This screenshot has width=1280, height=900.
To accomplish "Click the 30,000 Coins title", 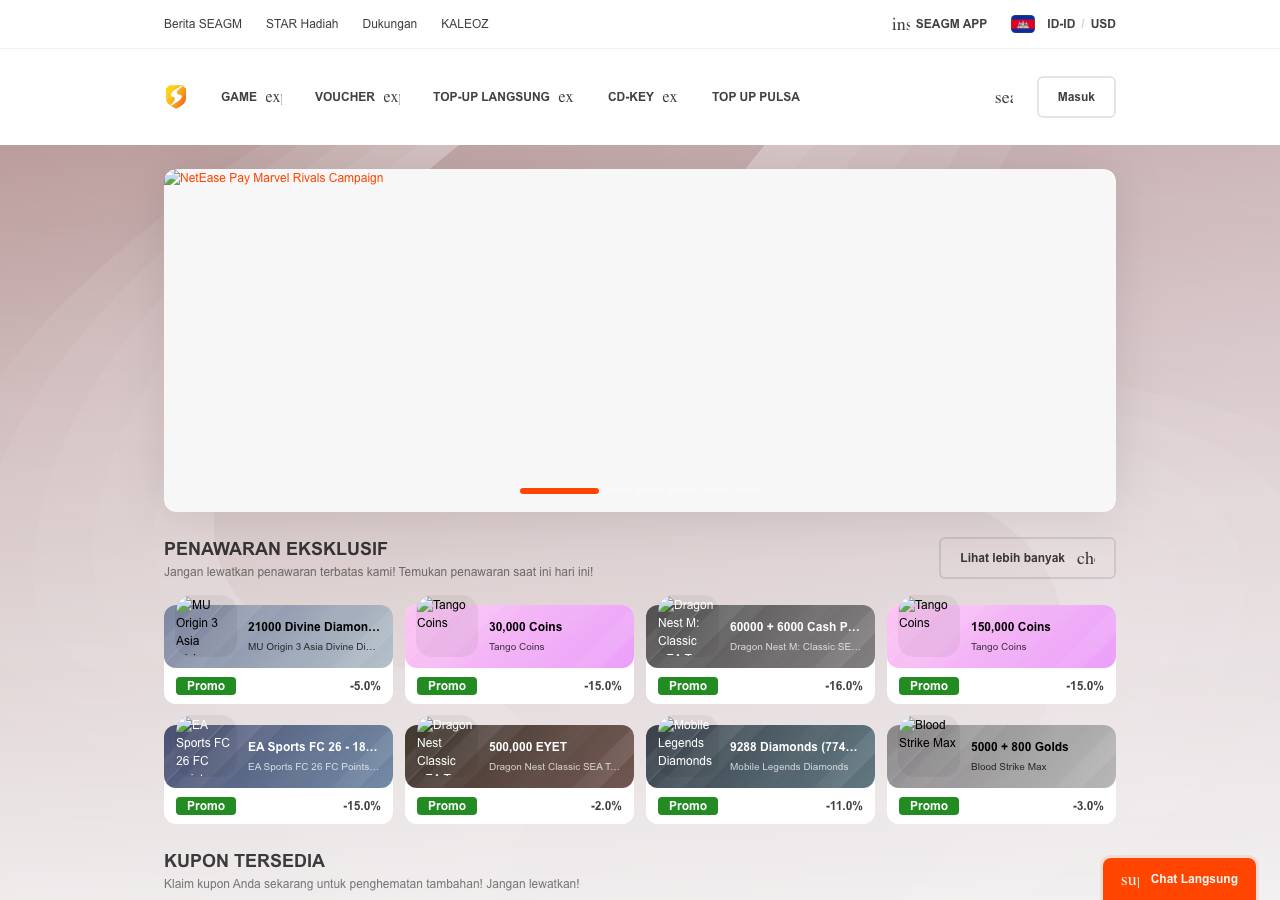I will pos(526,627).
